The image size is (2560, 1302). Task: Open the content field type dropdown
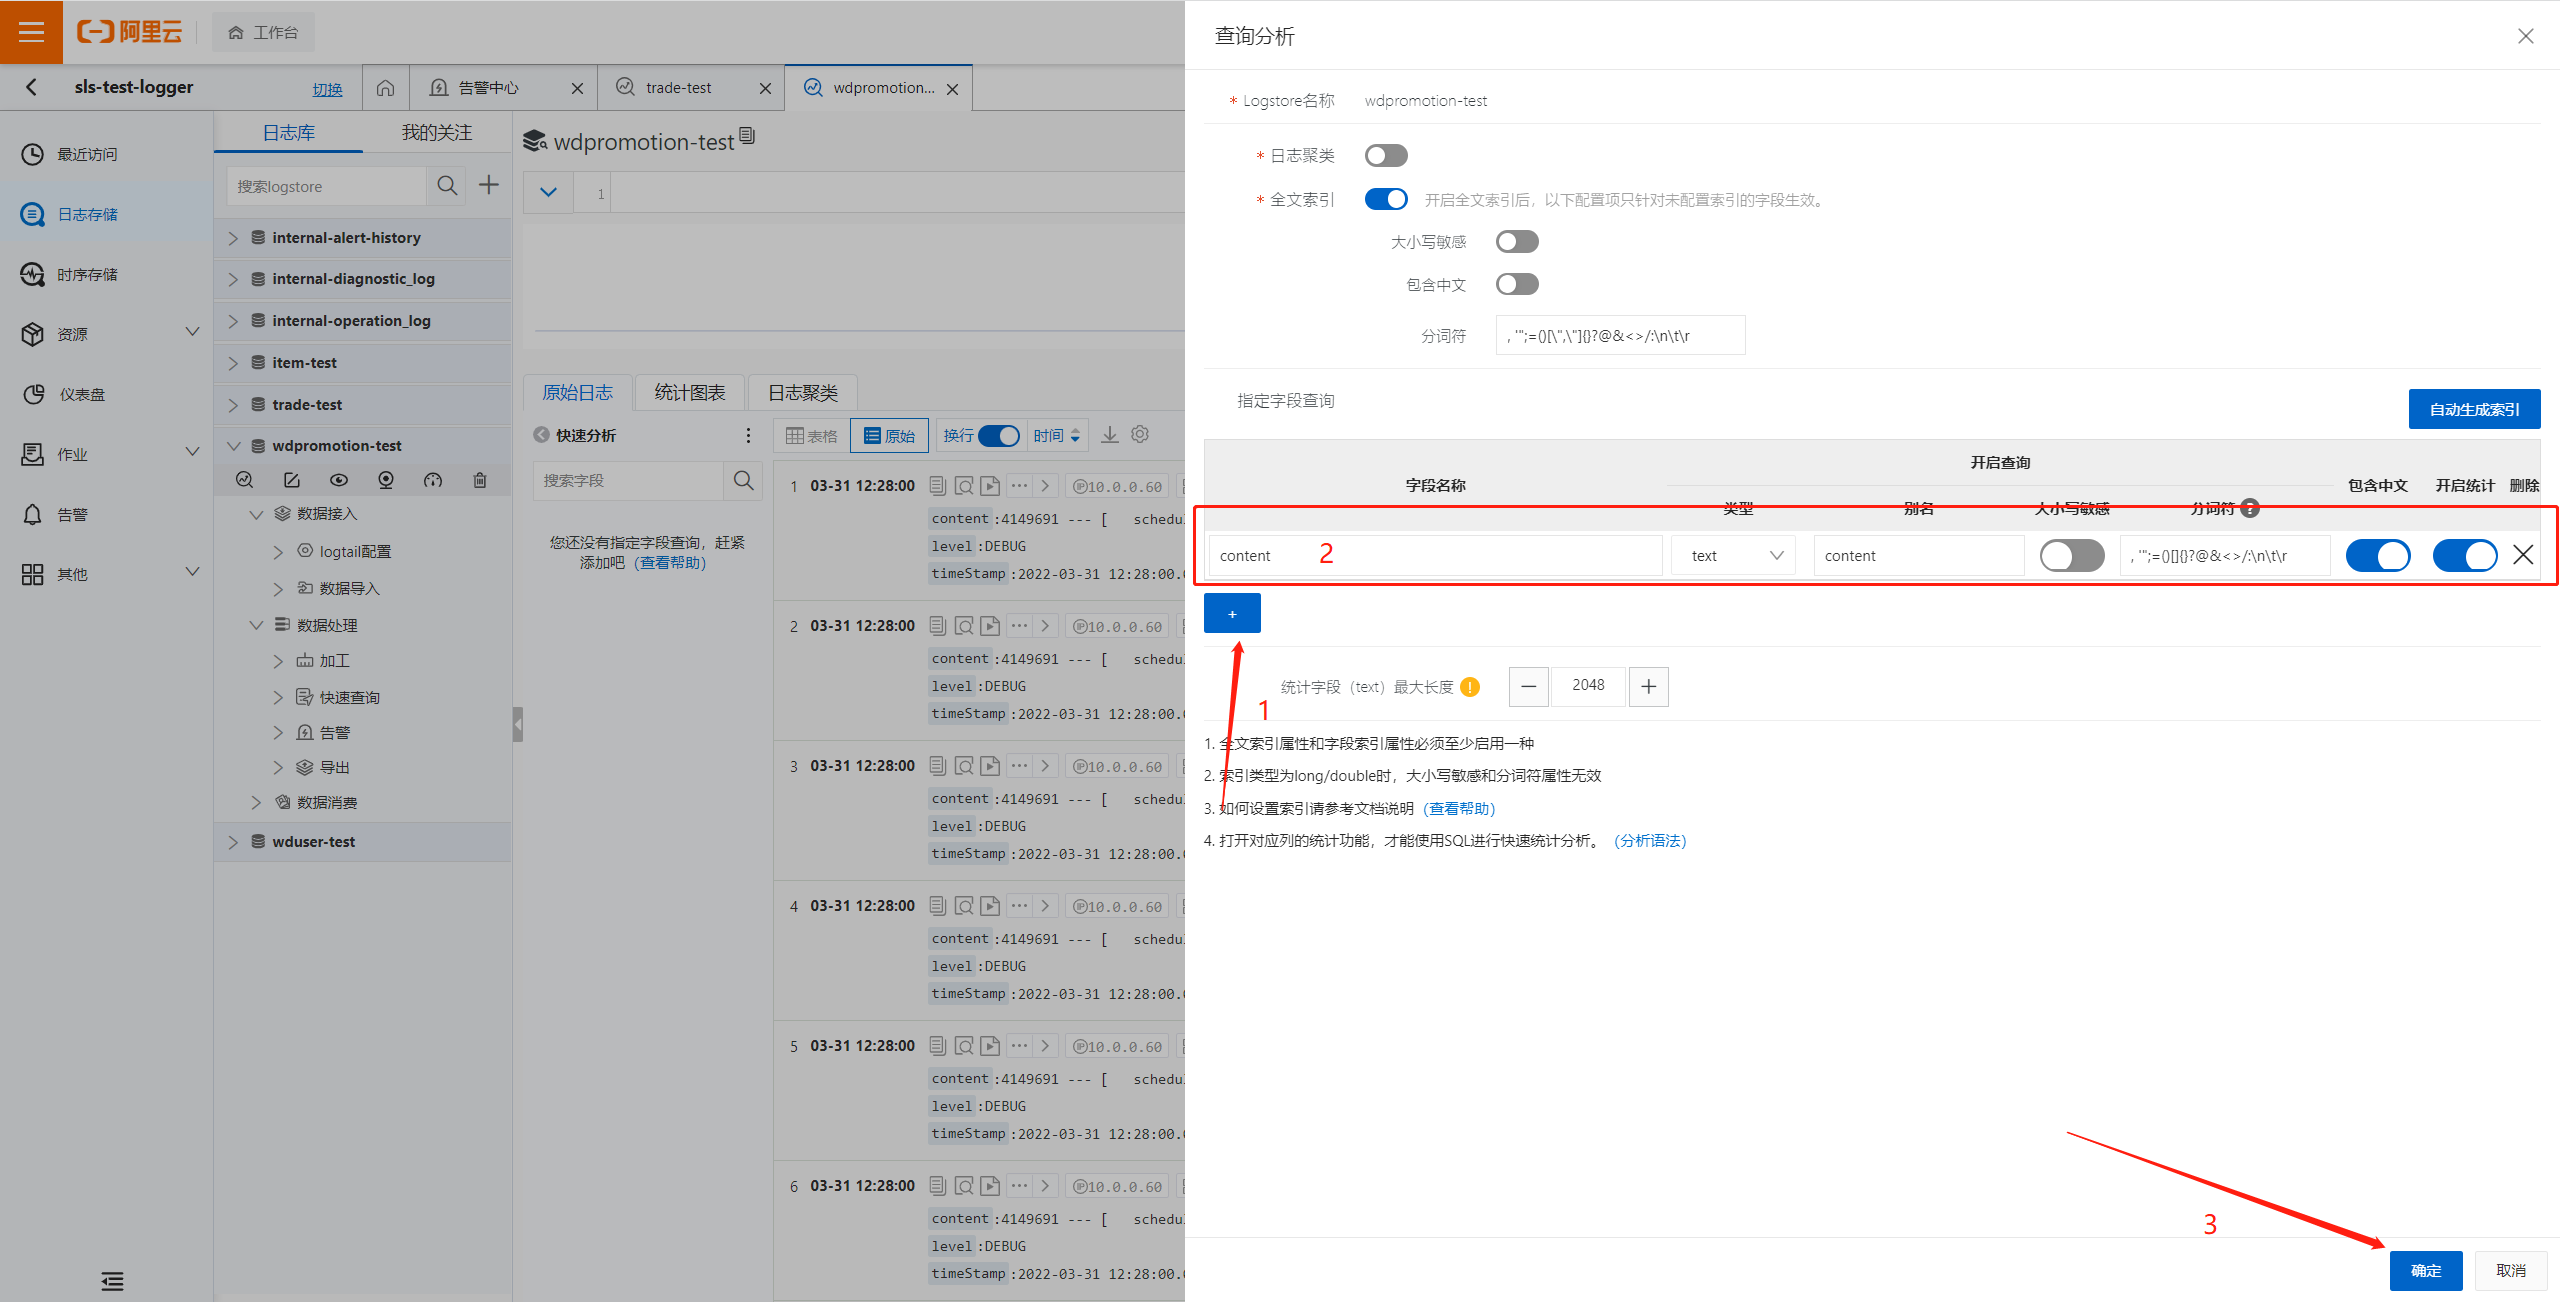point(1735,555)
